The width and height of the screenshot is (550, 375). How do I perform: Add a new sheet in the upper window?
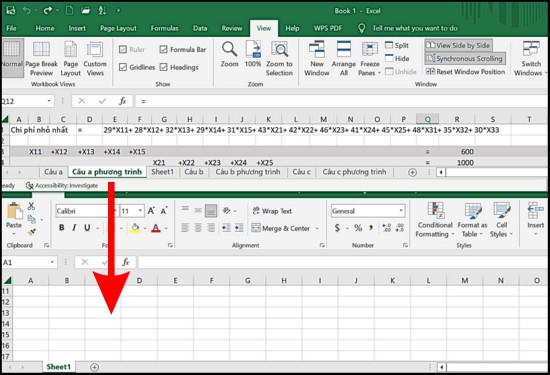coord(412,172)
